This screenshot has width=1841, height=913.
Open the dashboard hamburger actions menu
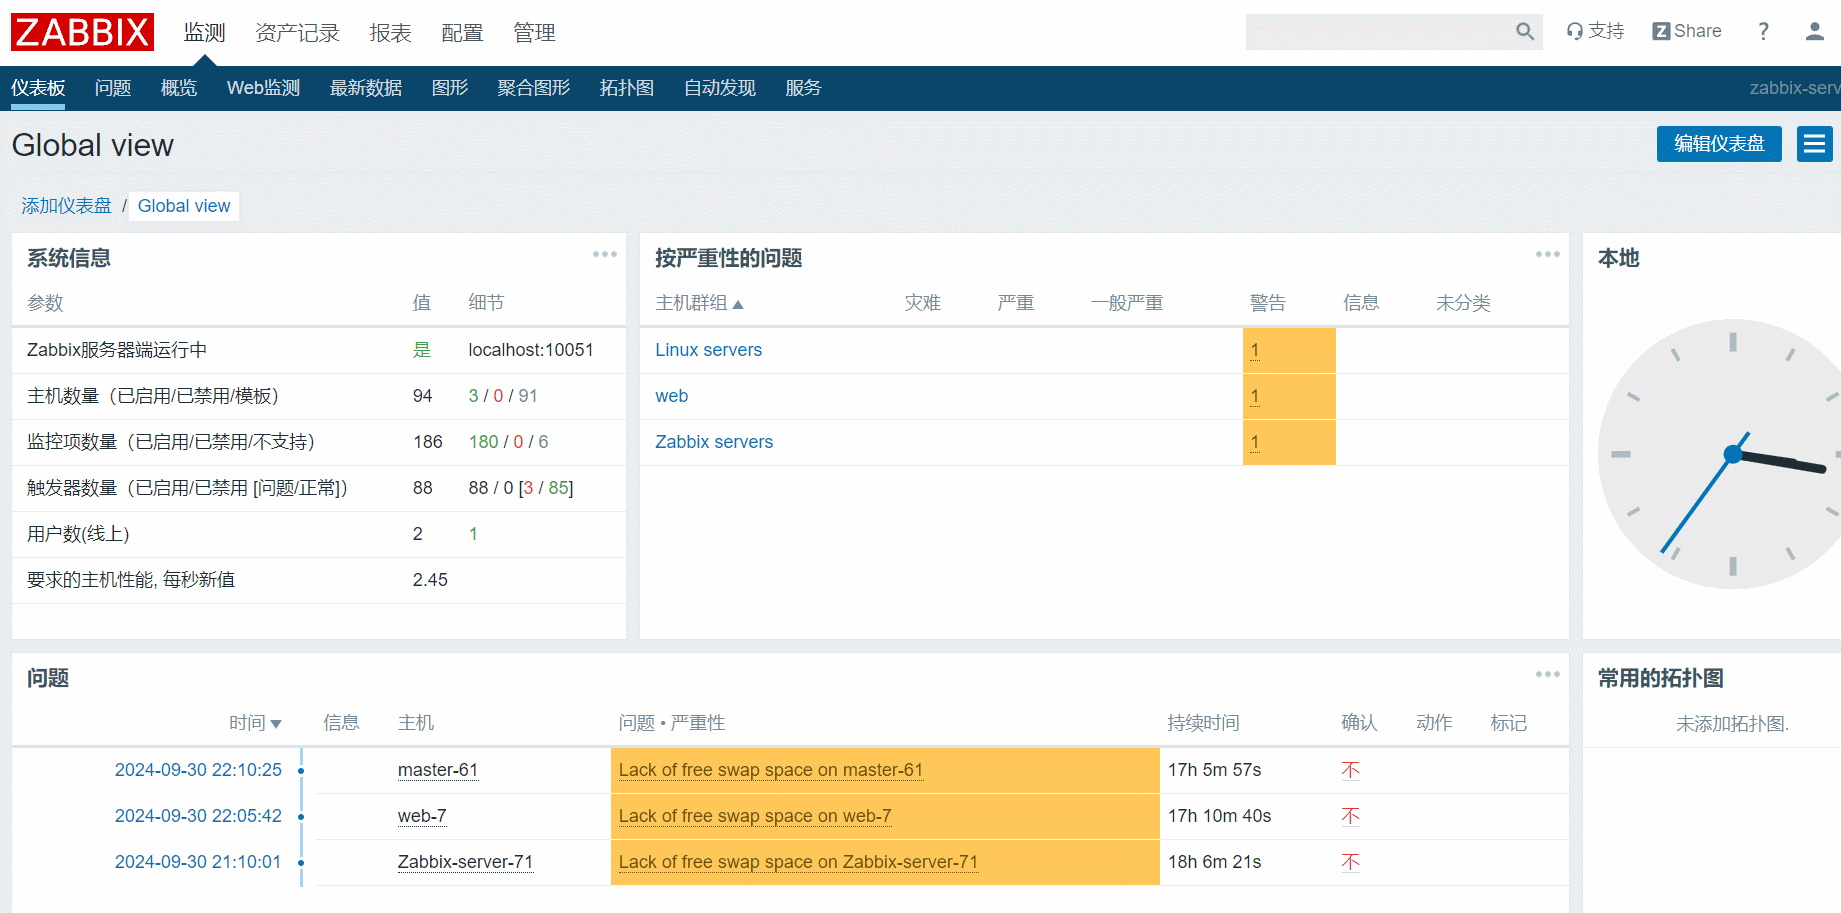click(x=1814, y=144)
